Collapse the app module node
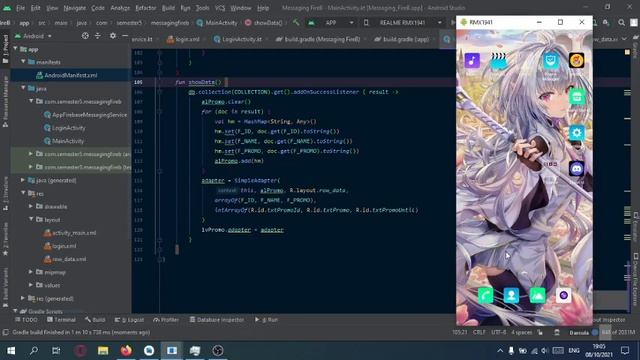The image size is (640, 360). (x=16, y=49)
